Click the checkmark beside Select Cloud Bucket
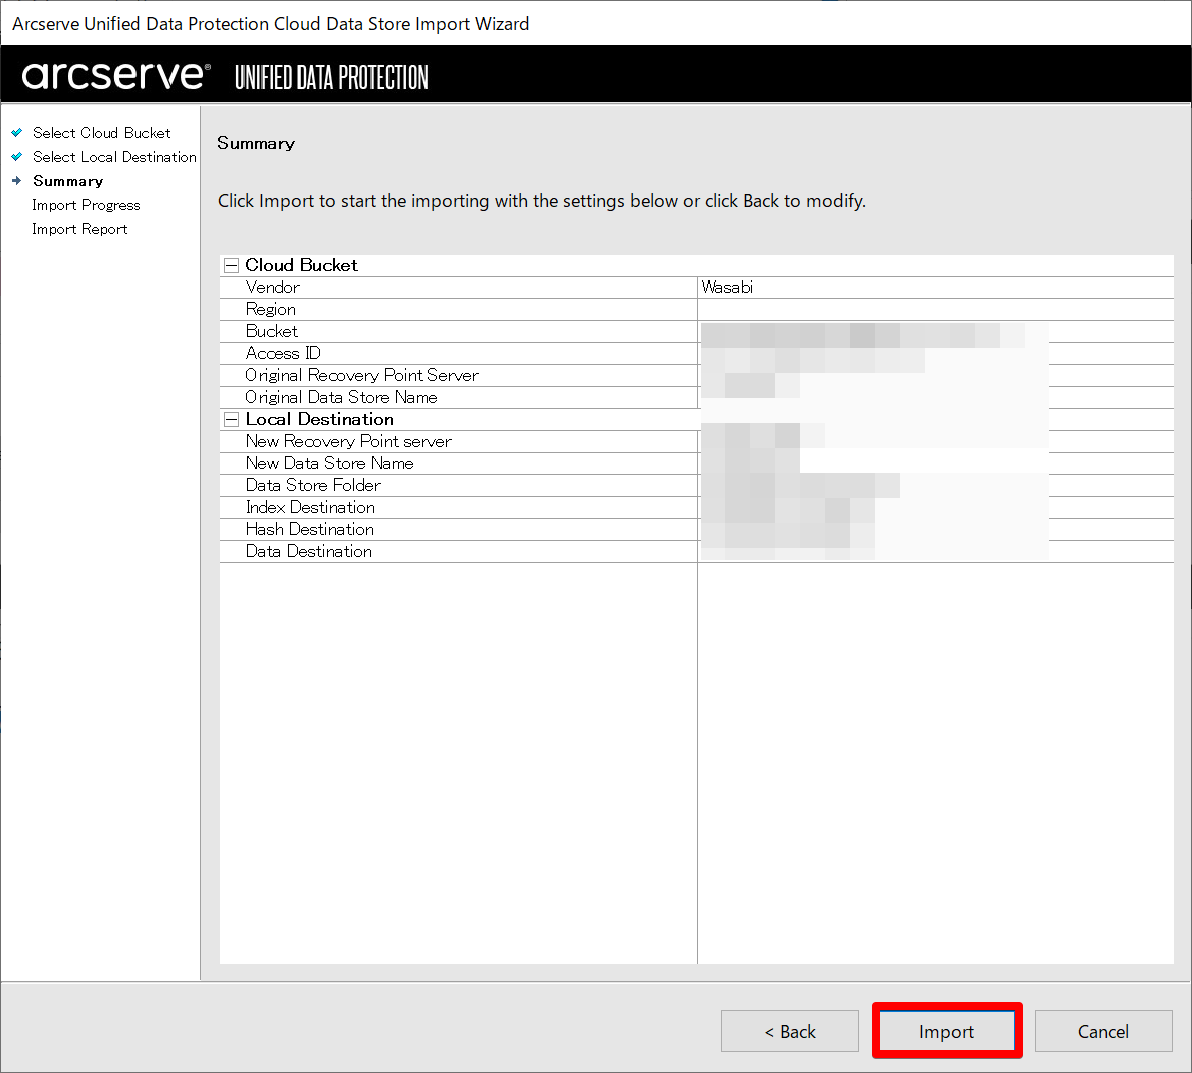1192x1073 pixels. tap(17, 132)
